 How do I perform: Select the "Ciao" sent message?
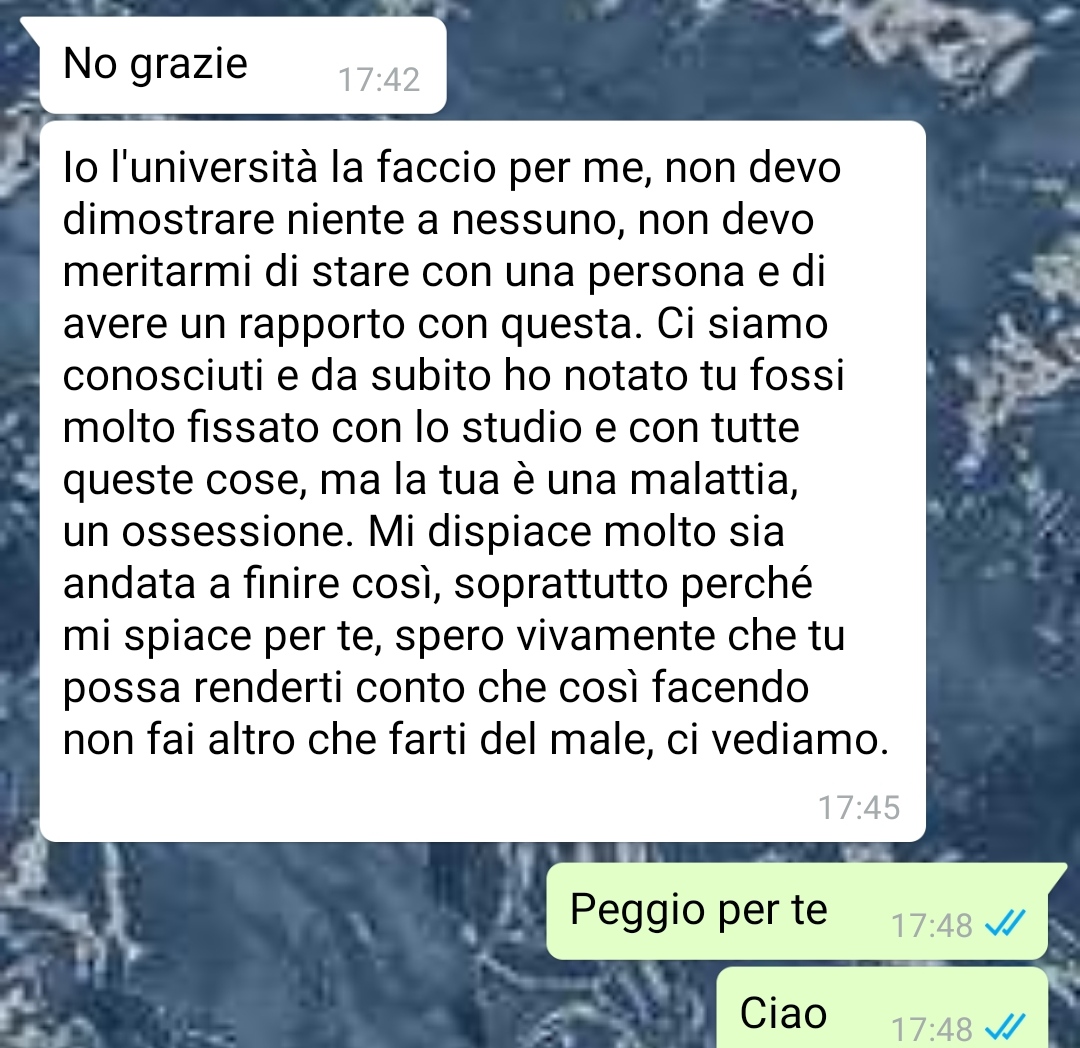coord(882,1008)
